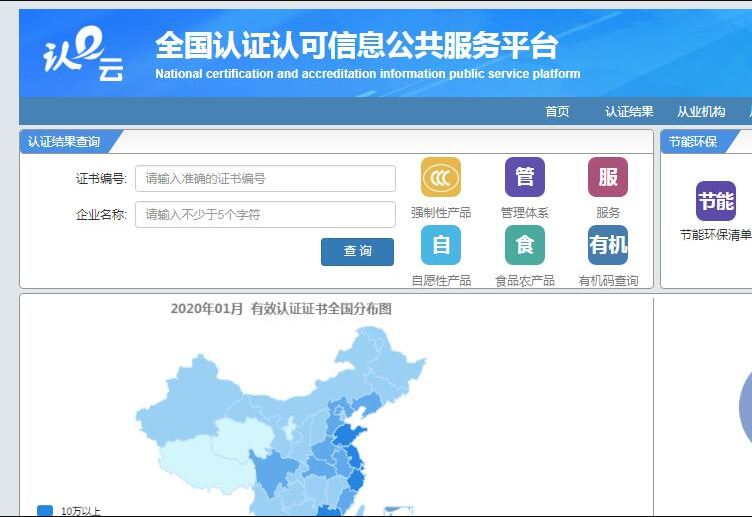Select 从业机构 in the navigation bar
Image resolution: width=752 pixels, height=517 pixels.
701,112
